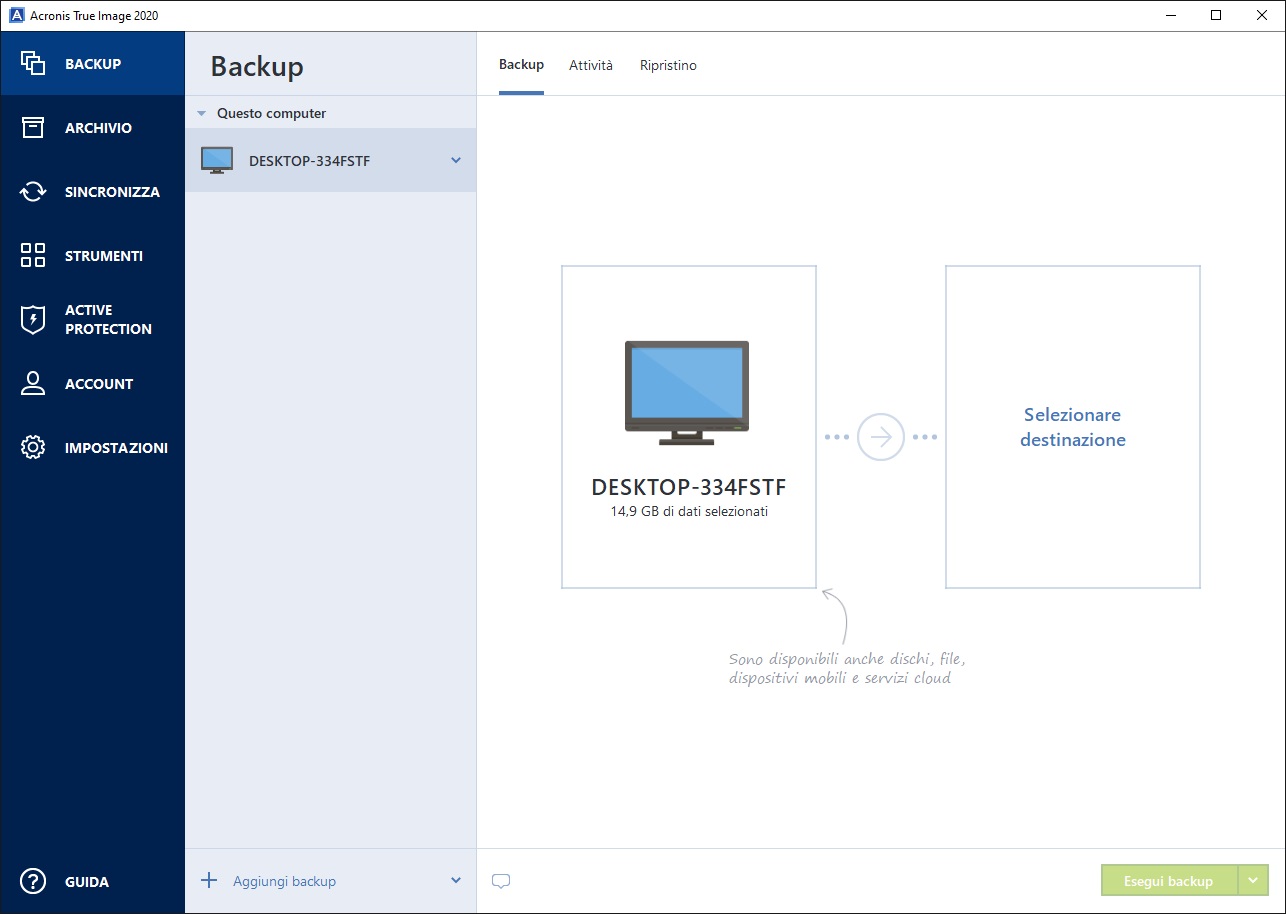
Task: Open the Archivio box icon
Action: tap(33, 127)
